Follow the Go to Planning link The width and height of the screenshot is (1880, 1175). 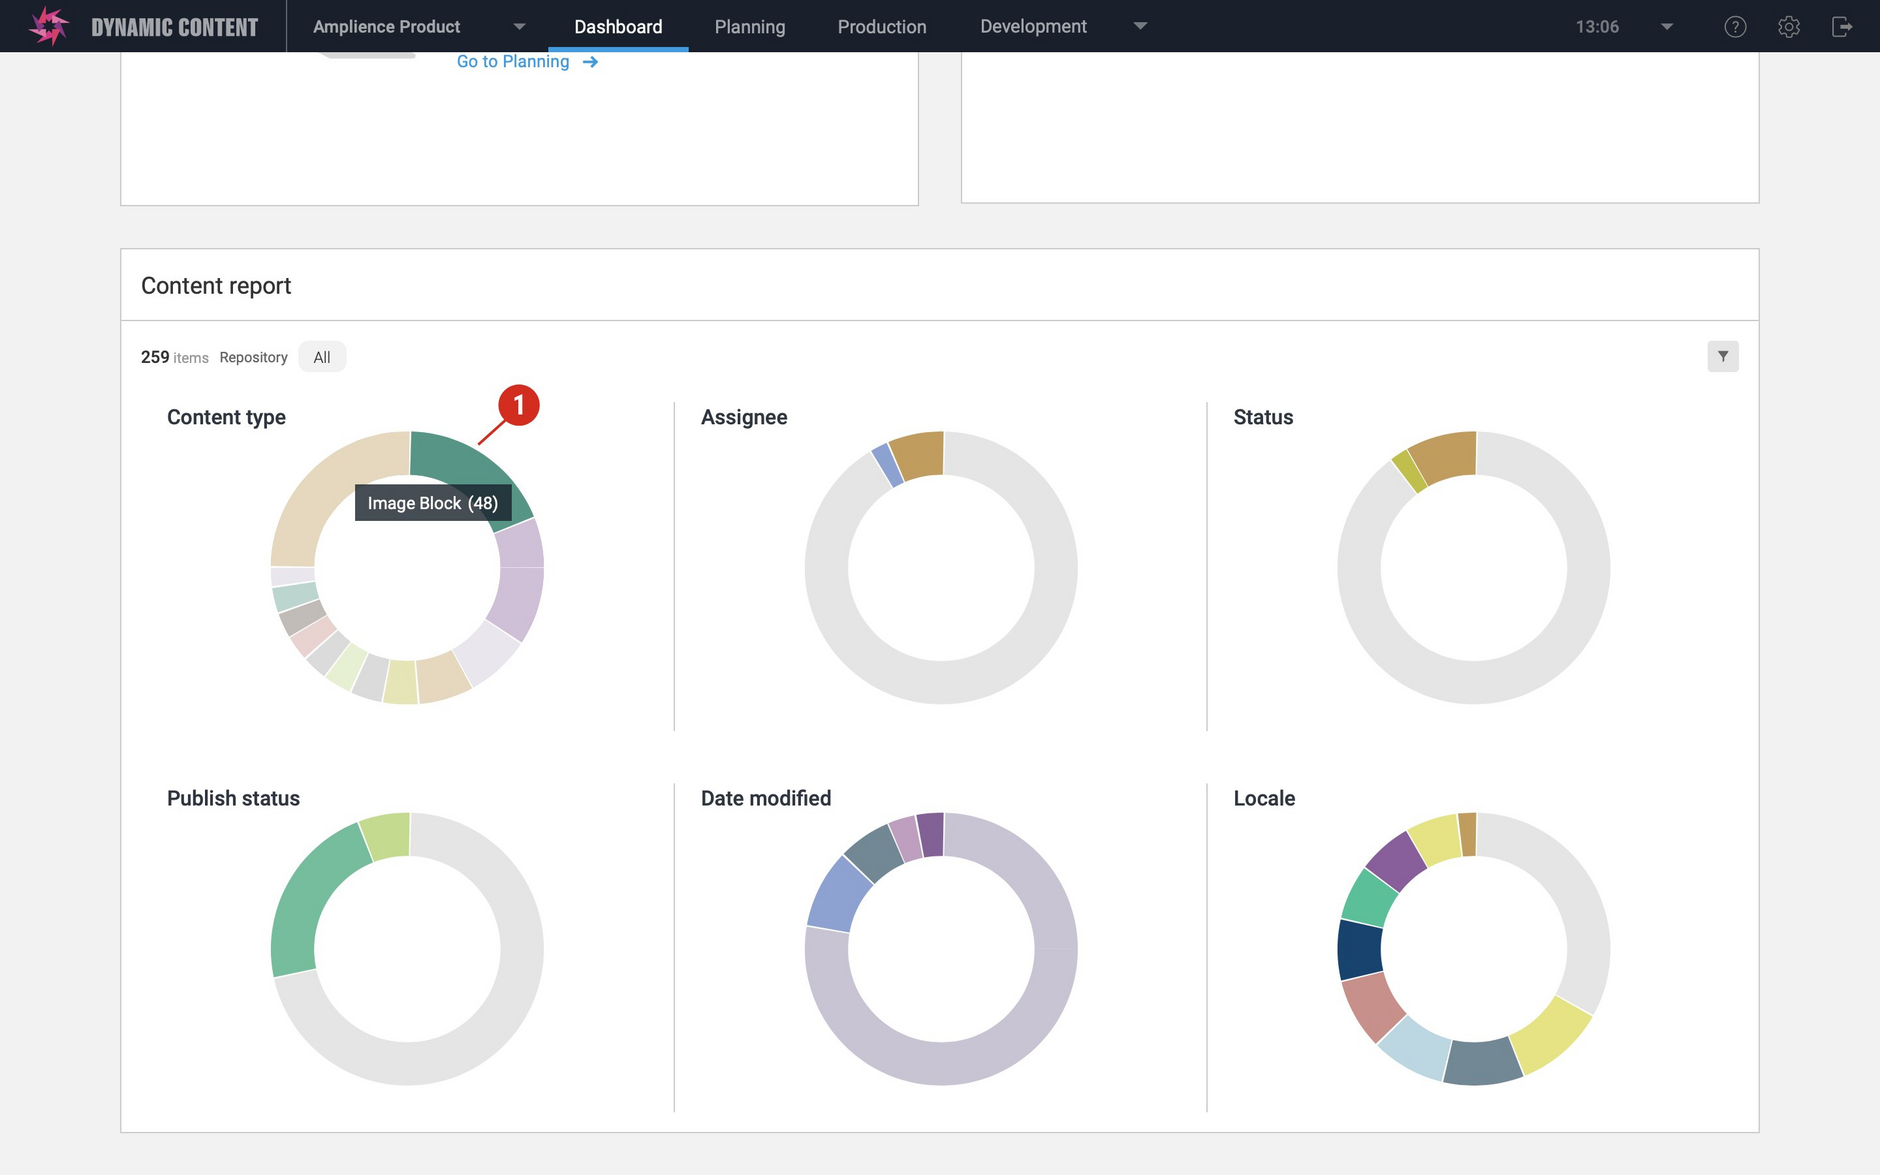pos(513,62)
